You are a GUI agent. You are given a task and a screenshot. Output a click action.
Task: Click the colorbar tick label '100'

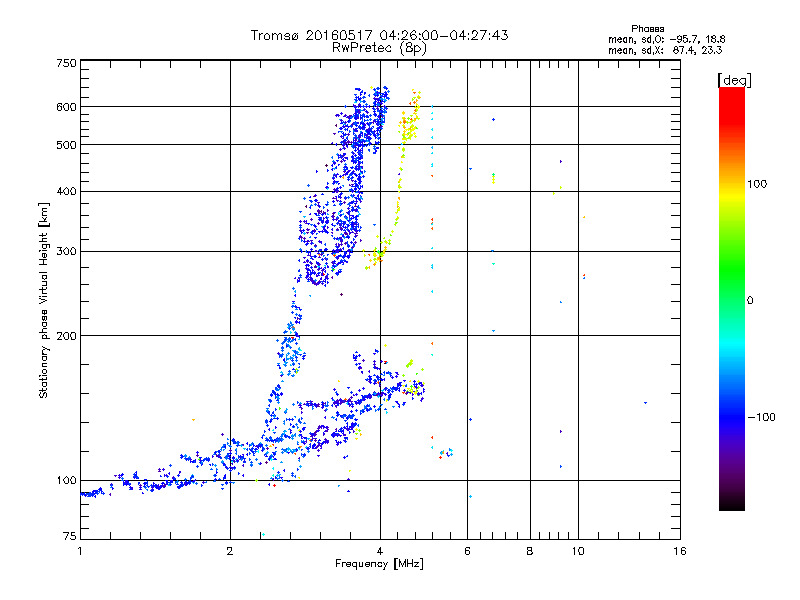point(757,184)
